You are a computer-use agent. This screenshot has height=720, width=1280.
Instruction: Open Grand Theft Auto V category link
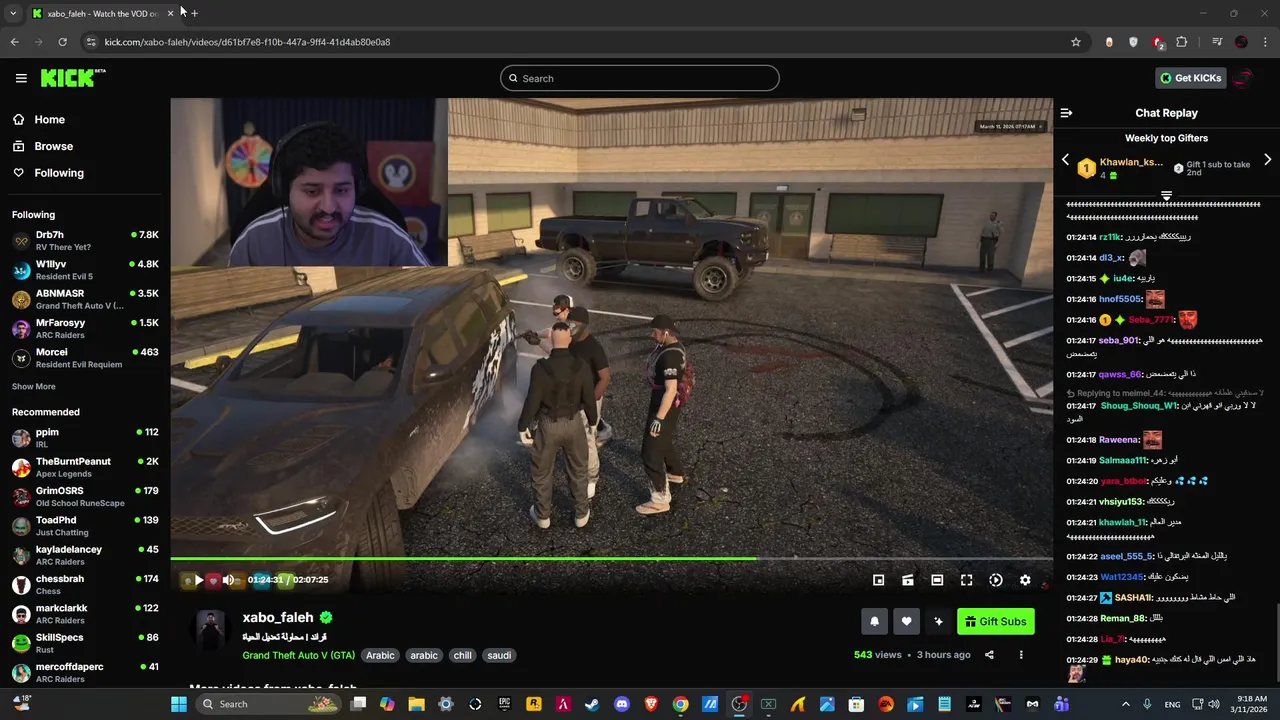298,655
